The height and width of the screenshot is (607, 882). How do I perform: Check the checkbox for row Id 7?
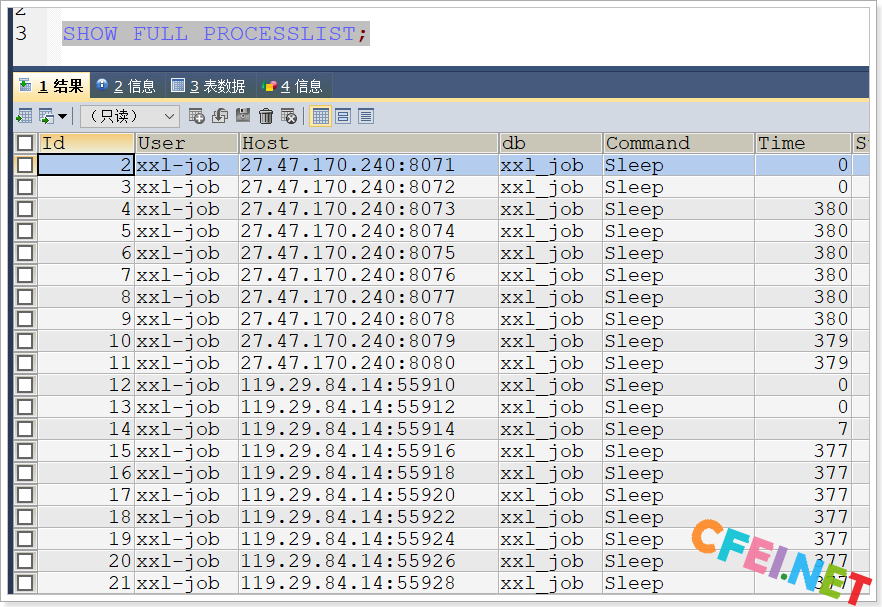click(x=25, y=275)
